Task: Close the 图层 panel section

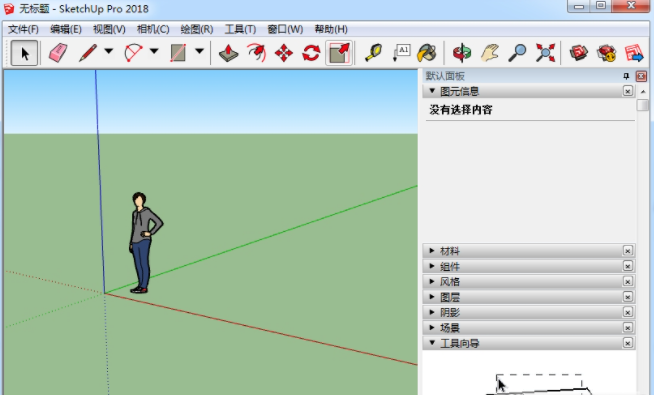Action: click(628, 297)
